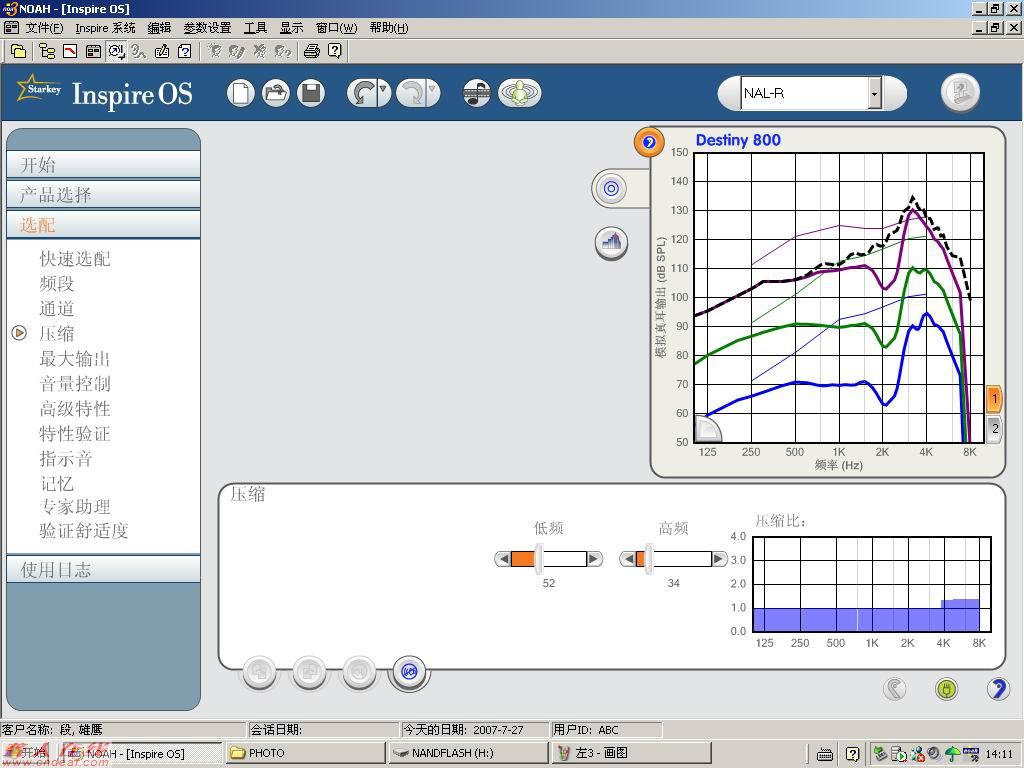Open the 帮助(H) menu
Viewport: 1024px width, 768px height.
pyautogui.click(x=389, y=28)
